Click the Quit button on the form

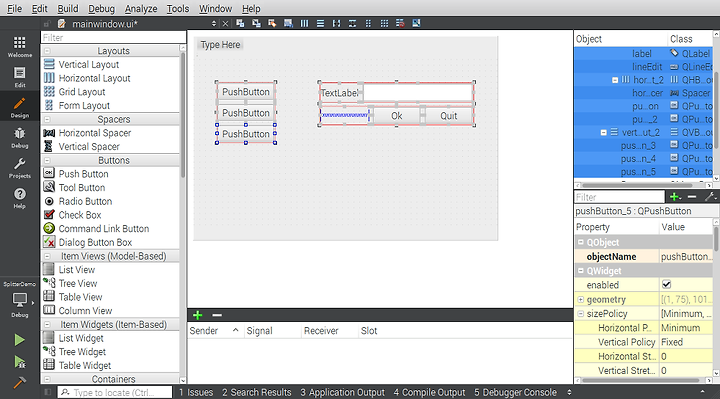point(449,116)
